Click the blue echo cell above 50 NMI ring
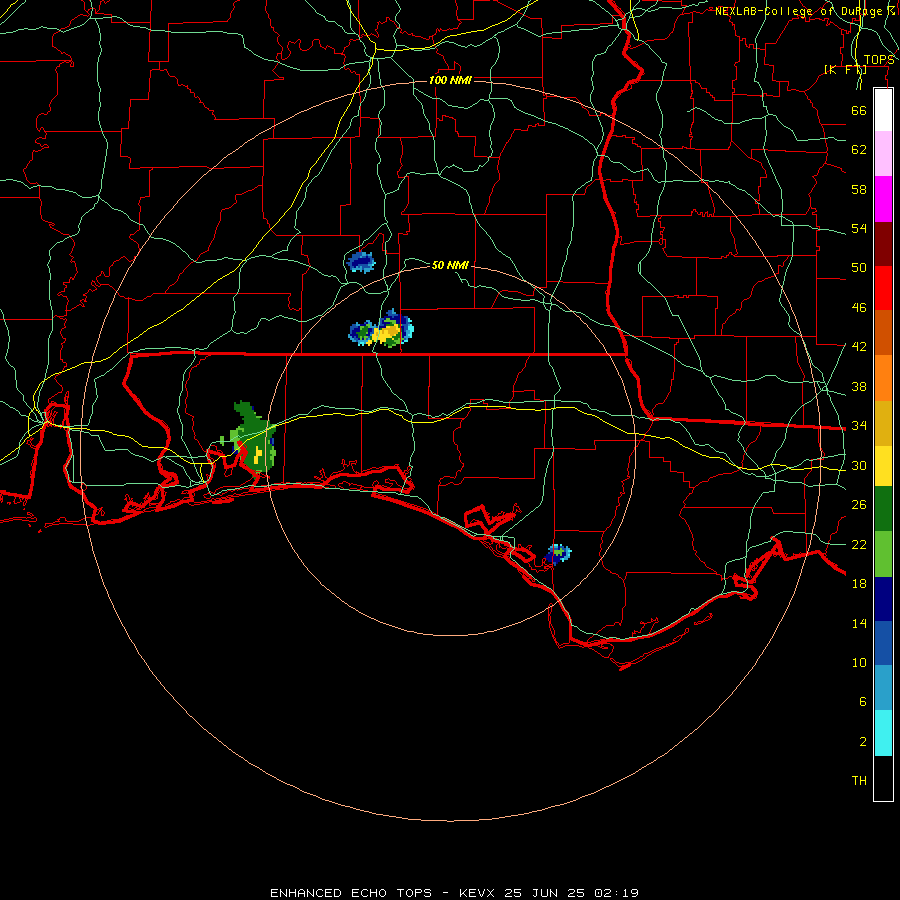This screenshot has width=900, height=900. 361,262
